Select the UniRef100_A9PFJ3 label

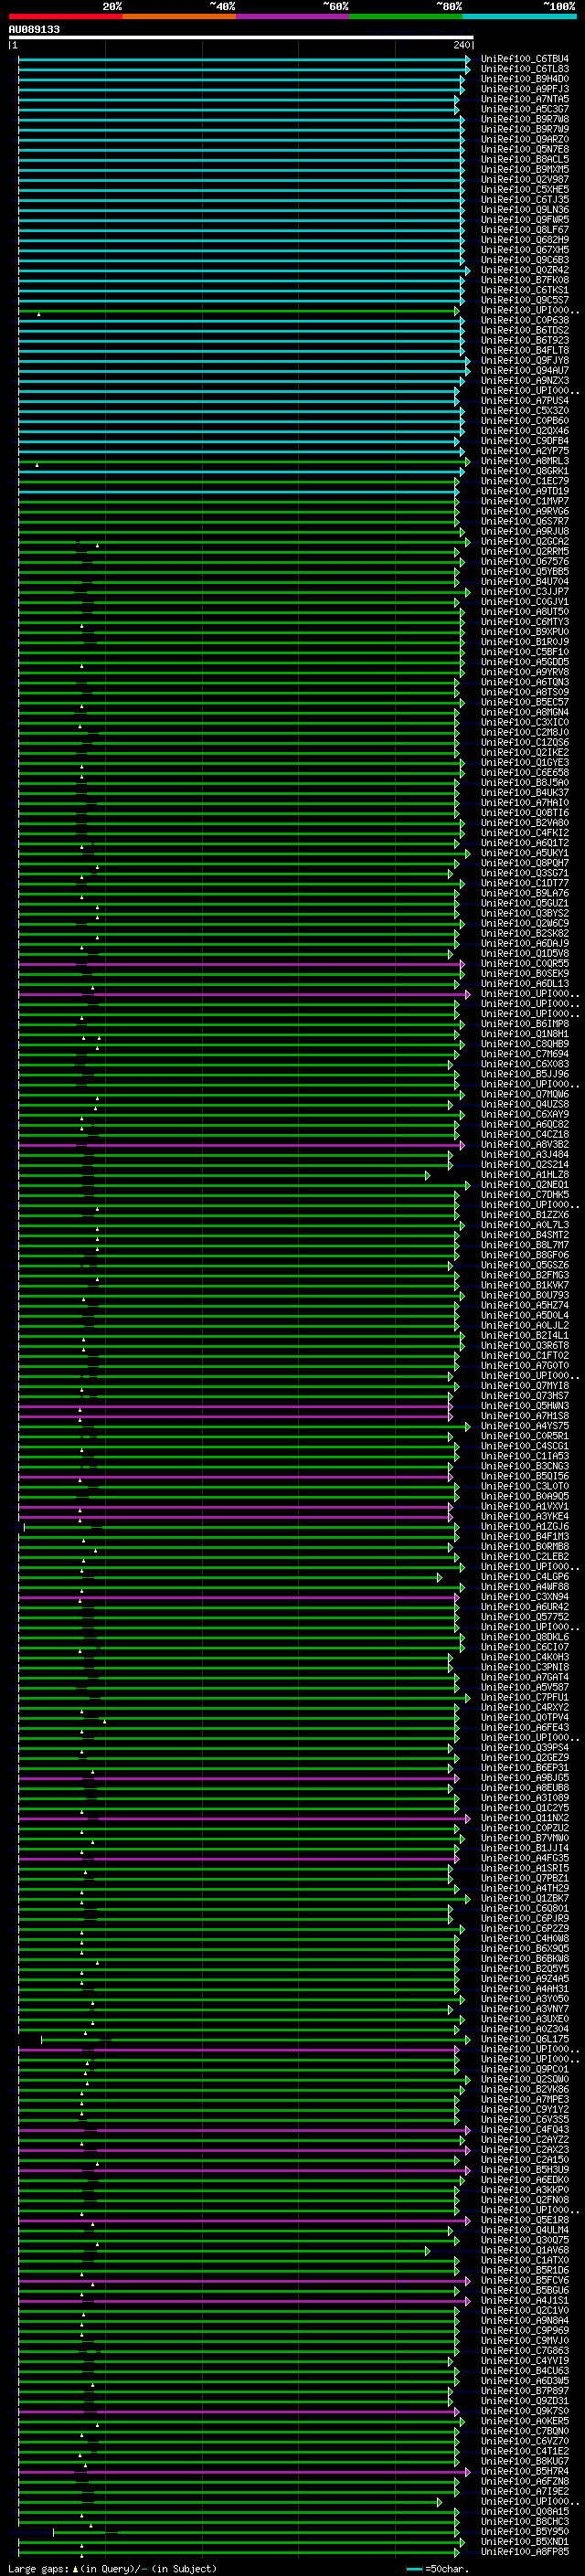click(x=524, y=89)
